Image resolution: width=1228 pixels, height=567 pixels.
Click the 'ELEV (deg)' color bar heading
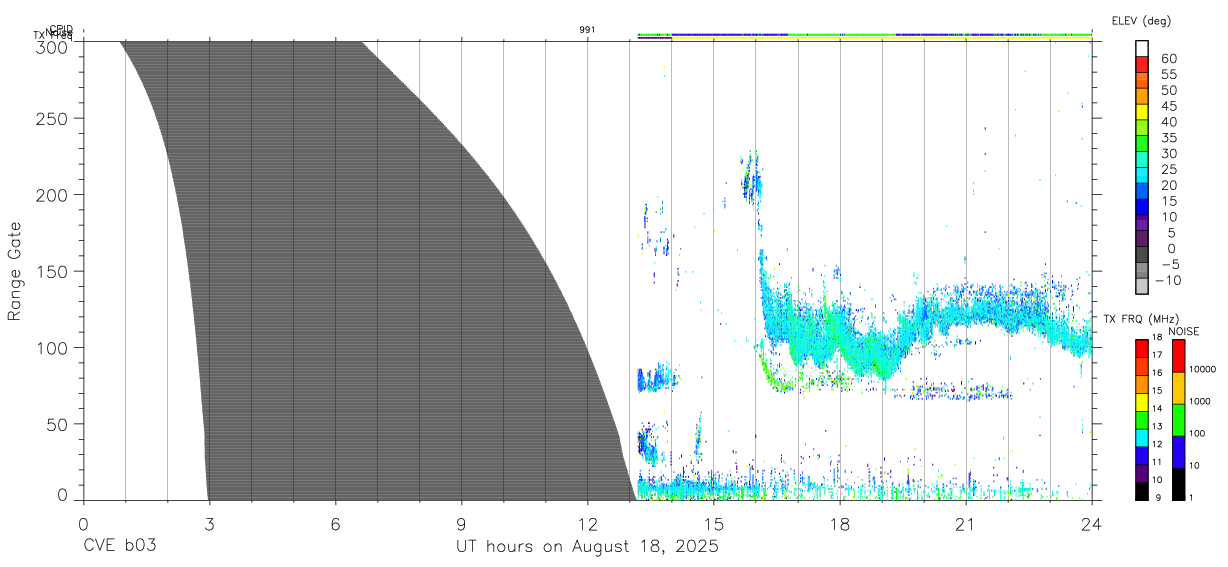click(x=1141, y=20)
